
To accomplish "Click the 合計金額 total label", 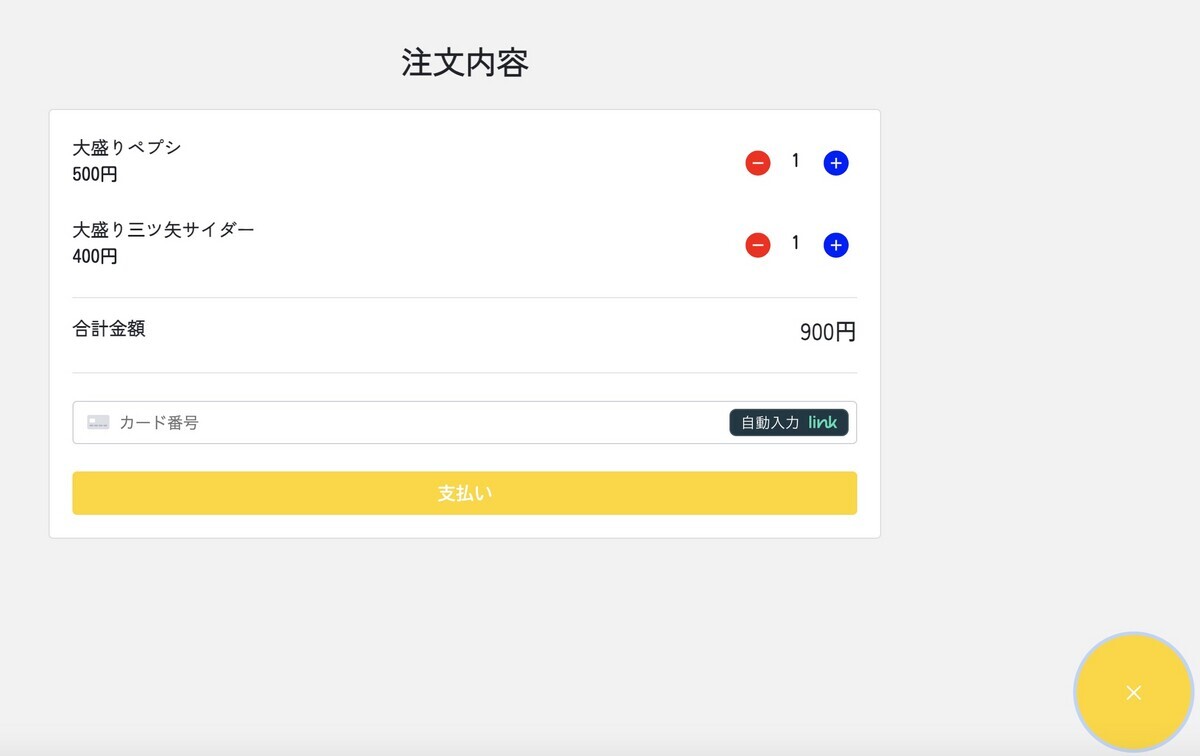I will click(109, 328).
